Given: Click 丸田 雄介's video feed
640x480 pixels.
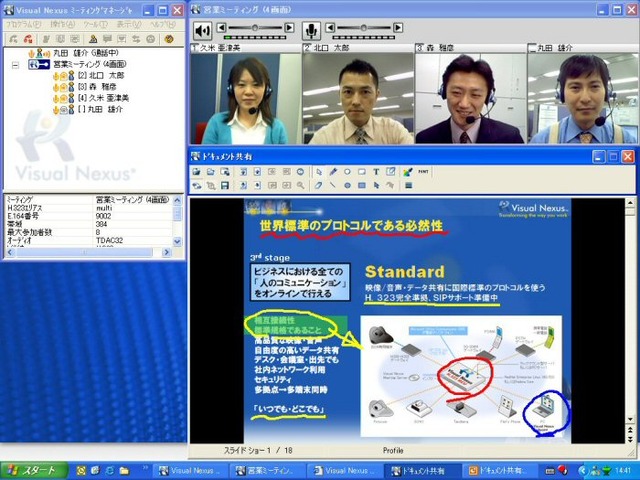Looking at the screenshot, I should tap(582, 98).
